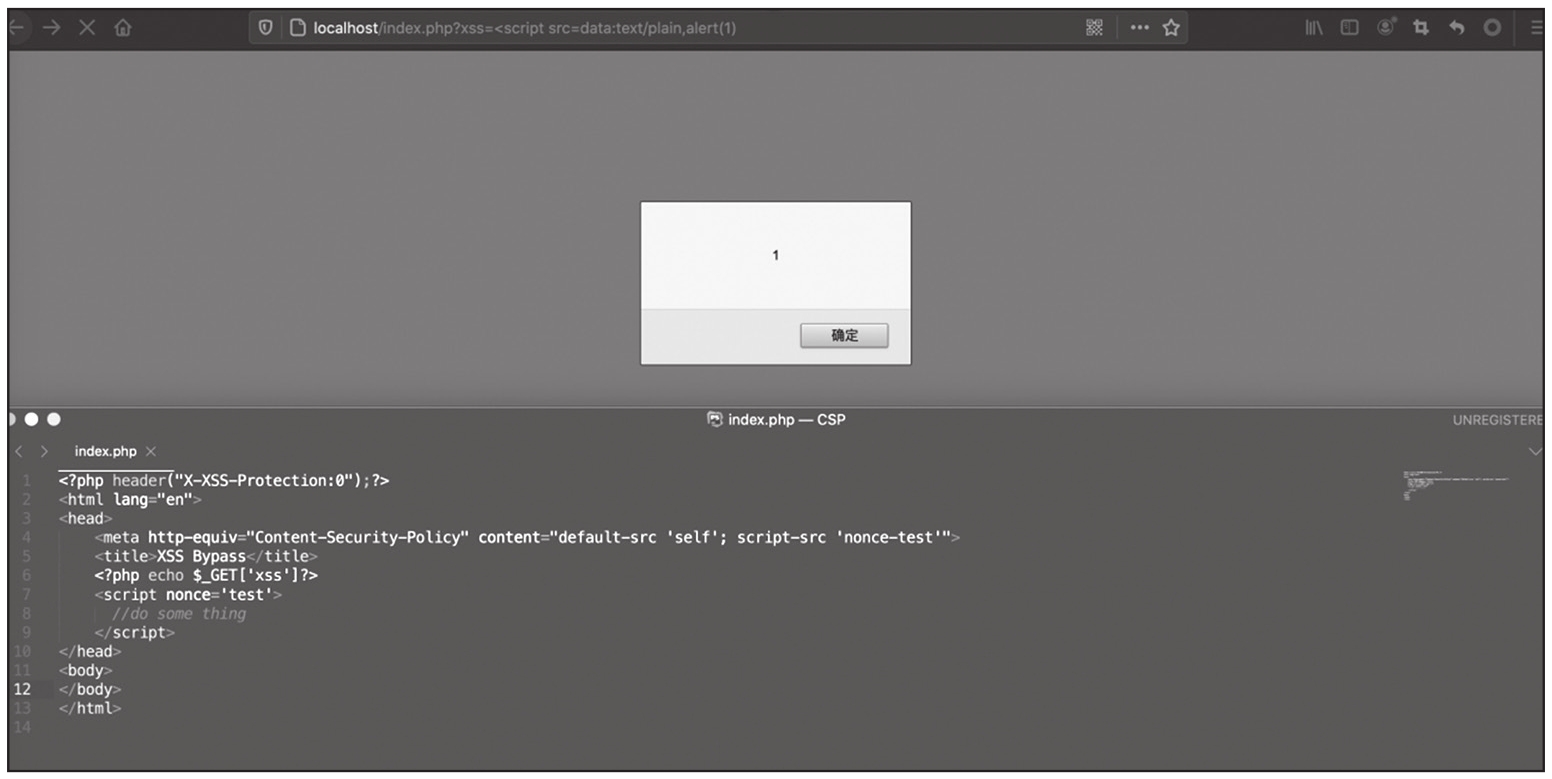
Task: Select the index.php editor tab
Action: click(105, 451)
